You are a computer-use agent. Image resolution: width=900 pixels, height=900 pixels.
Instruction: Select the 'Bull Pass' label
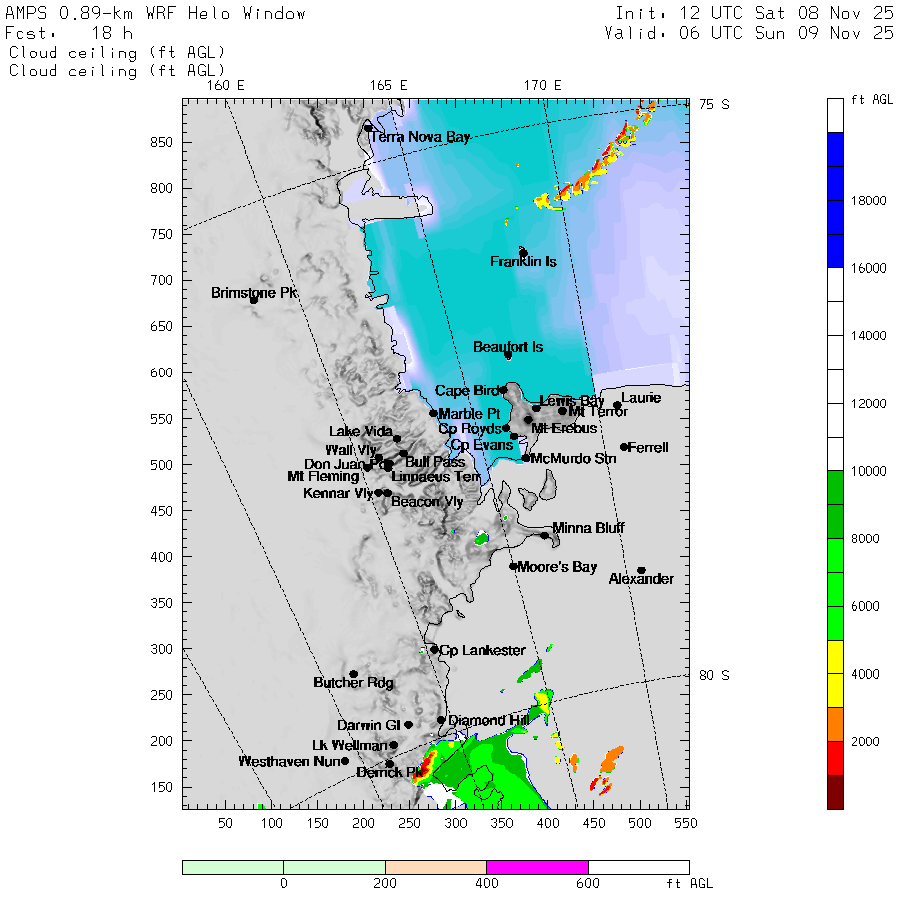435,461
